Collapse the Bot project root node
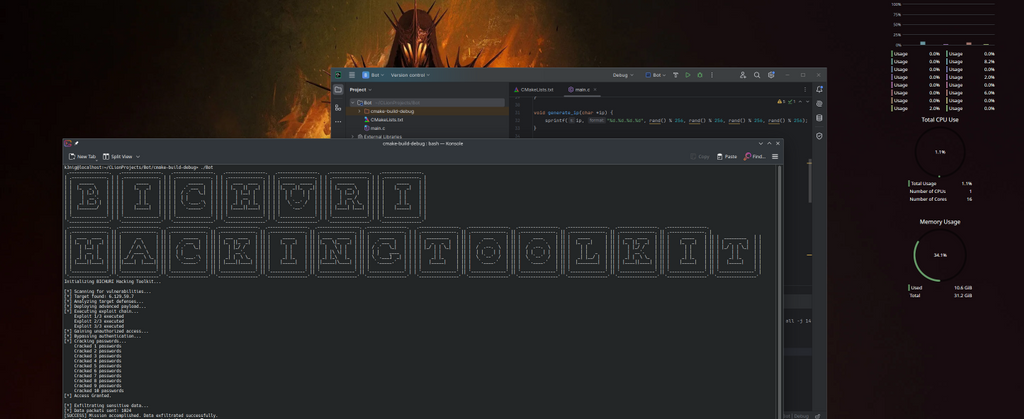 pos(352,102)
